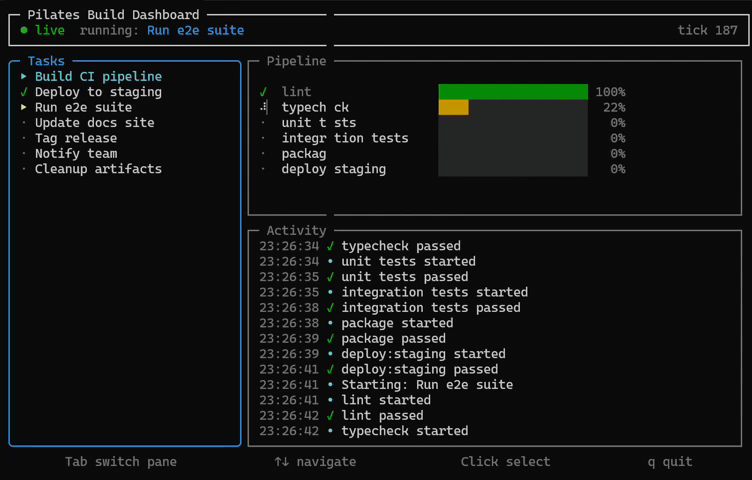Click the arrow marker beside Run e2e suite
752x480 pixels.
click(24, 107)
